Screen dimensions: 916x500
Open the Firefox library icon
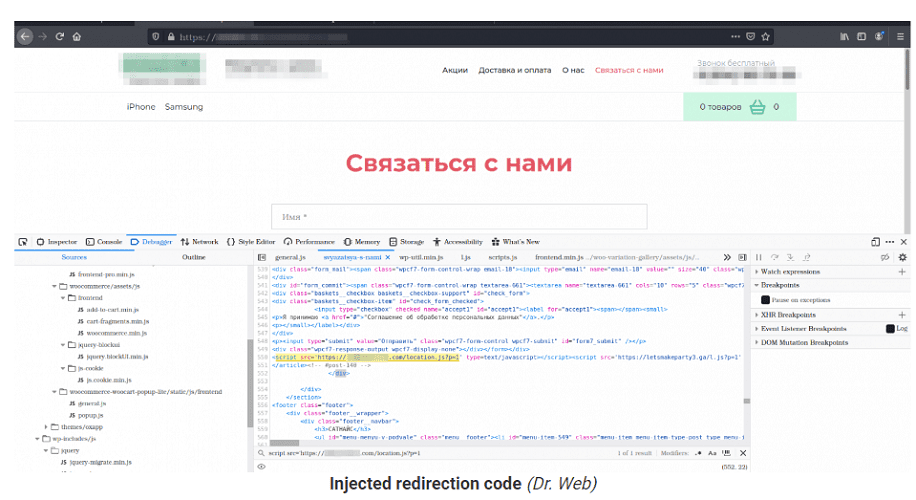[x=845, y=36]
